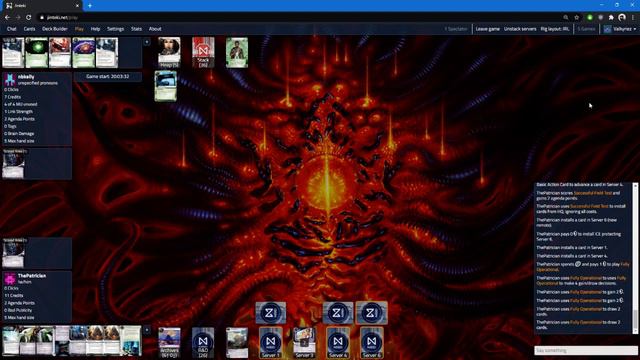Viewport: 640px width, 360px height.
Task: Click the ICE protecting Server 1
Action: coord(271,313)
